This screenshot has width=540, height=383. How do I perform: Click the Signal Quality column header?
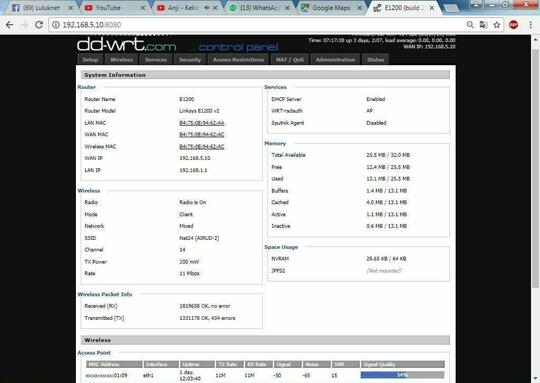pyautogui.click(x=402, y=364)
